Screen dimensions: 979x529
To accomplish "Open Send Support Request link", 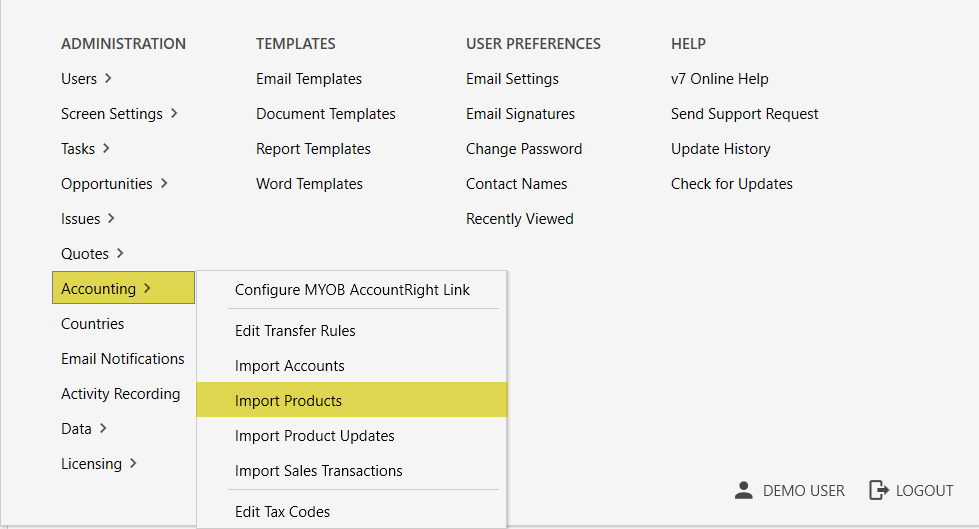I will pos(744,114).
